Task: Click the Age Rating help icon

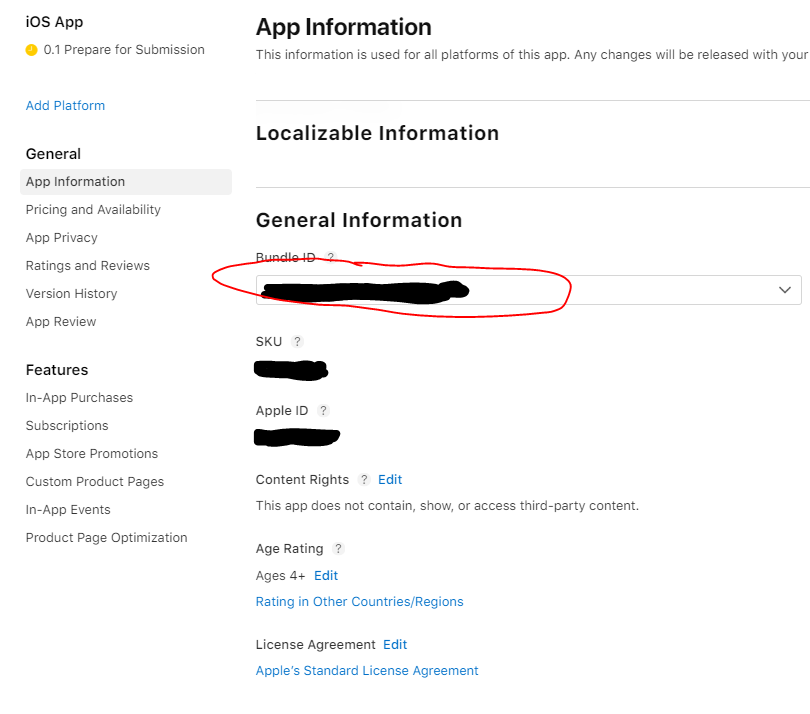Action: tap(338, 549)
